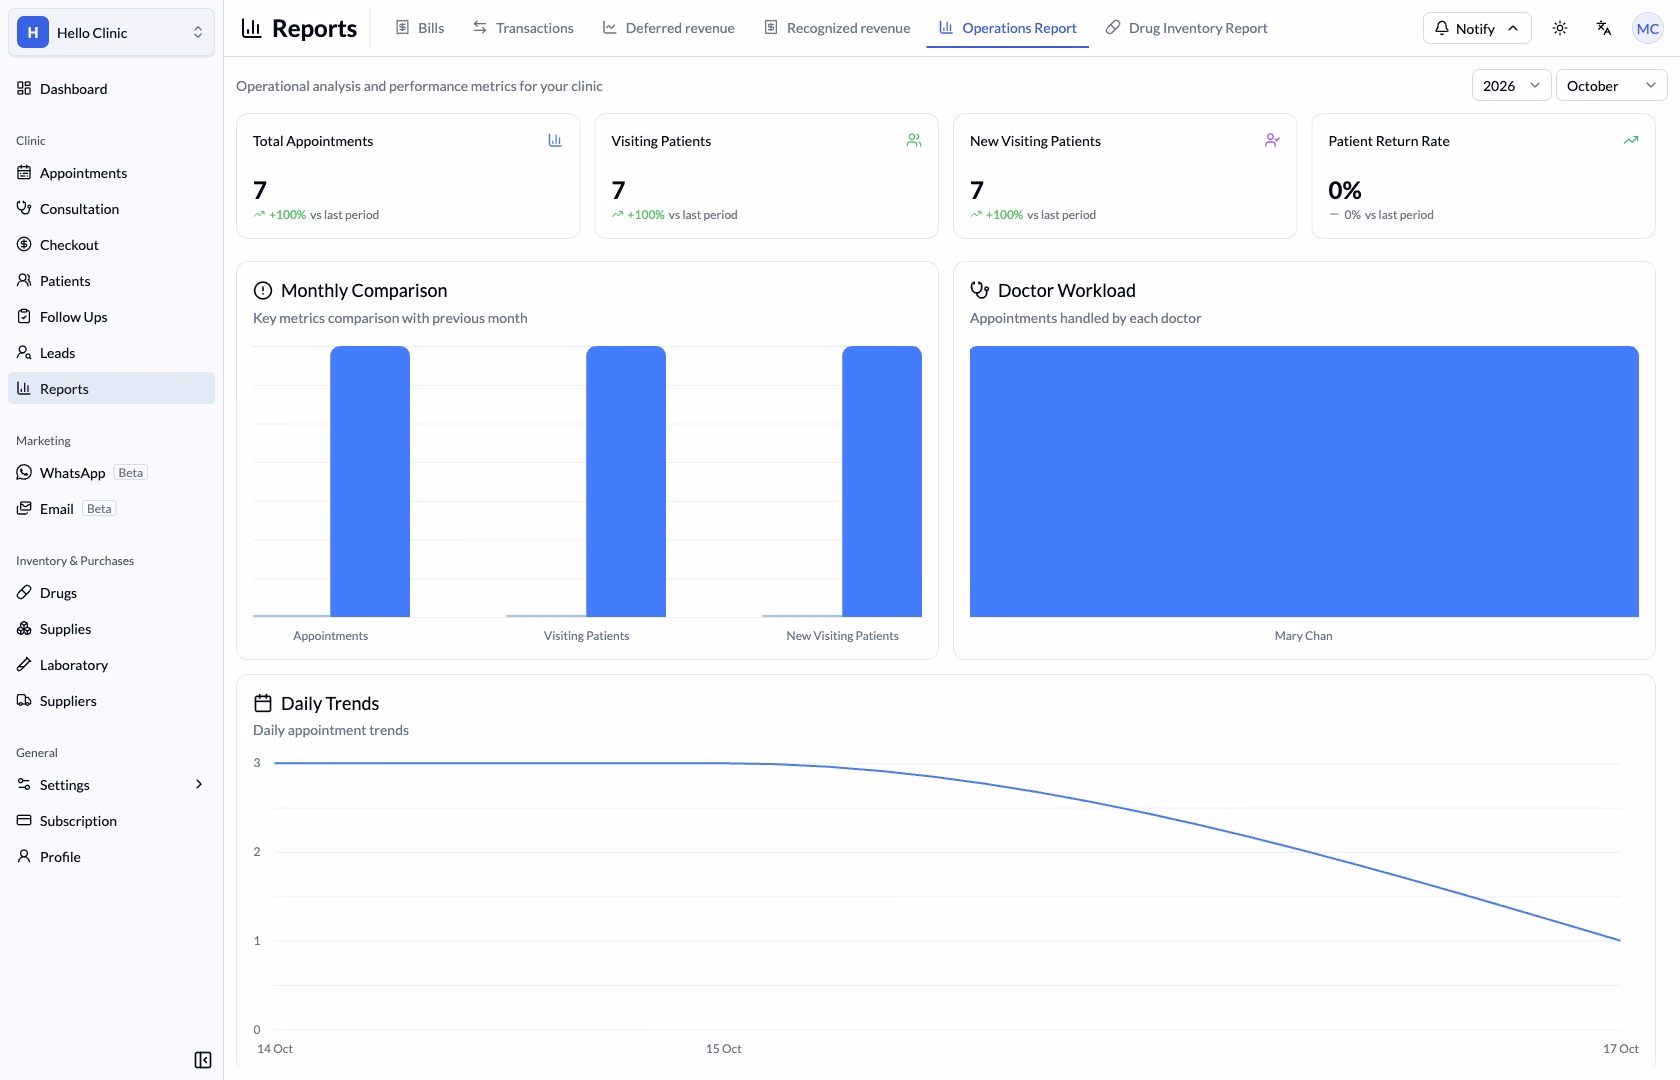This screenshot has width=1680, height=1080.
Task: Expand the Settings submenu chevron
Action: pos(198,785)
